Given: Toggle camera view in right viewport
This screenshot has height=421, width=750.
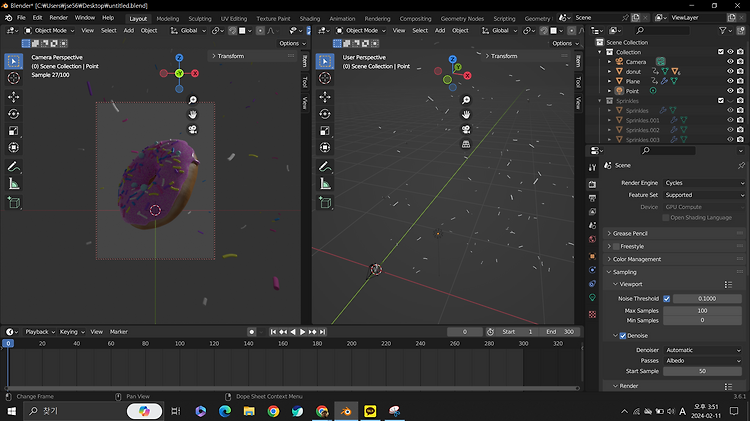Looking at the screenshot, I should click(x=465, y=130).
